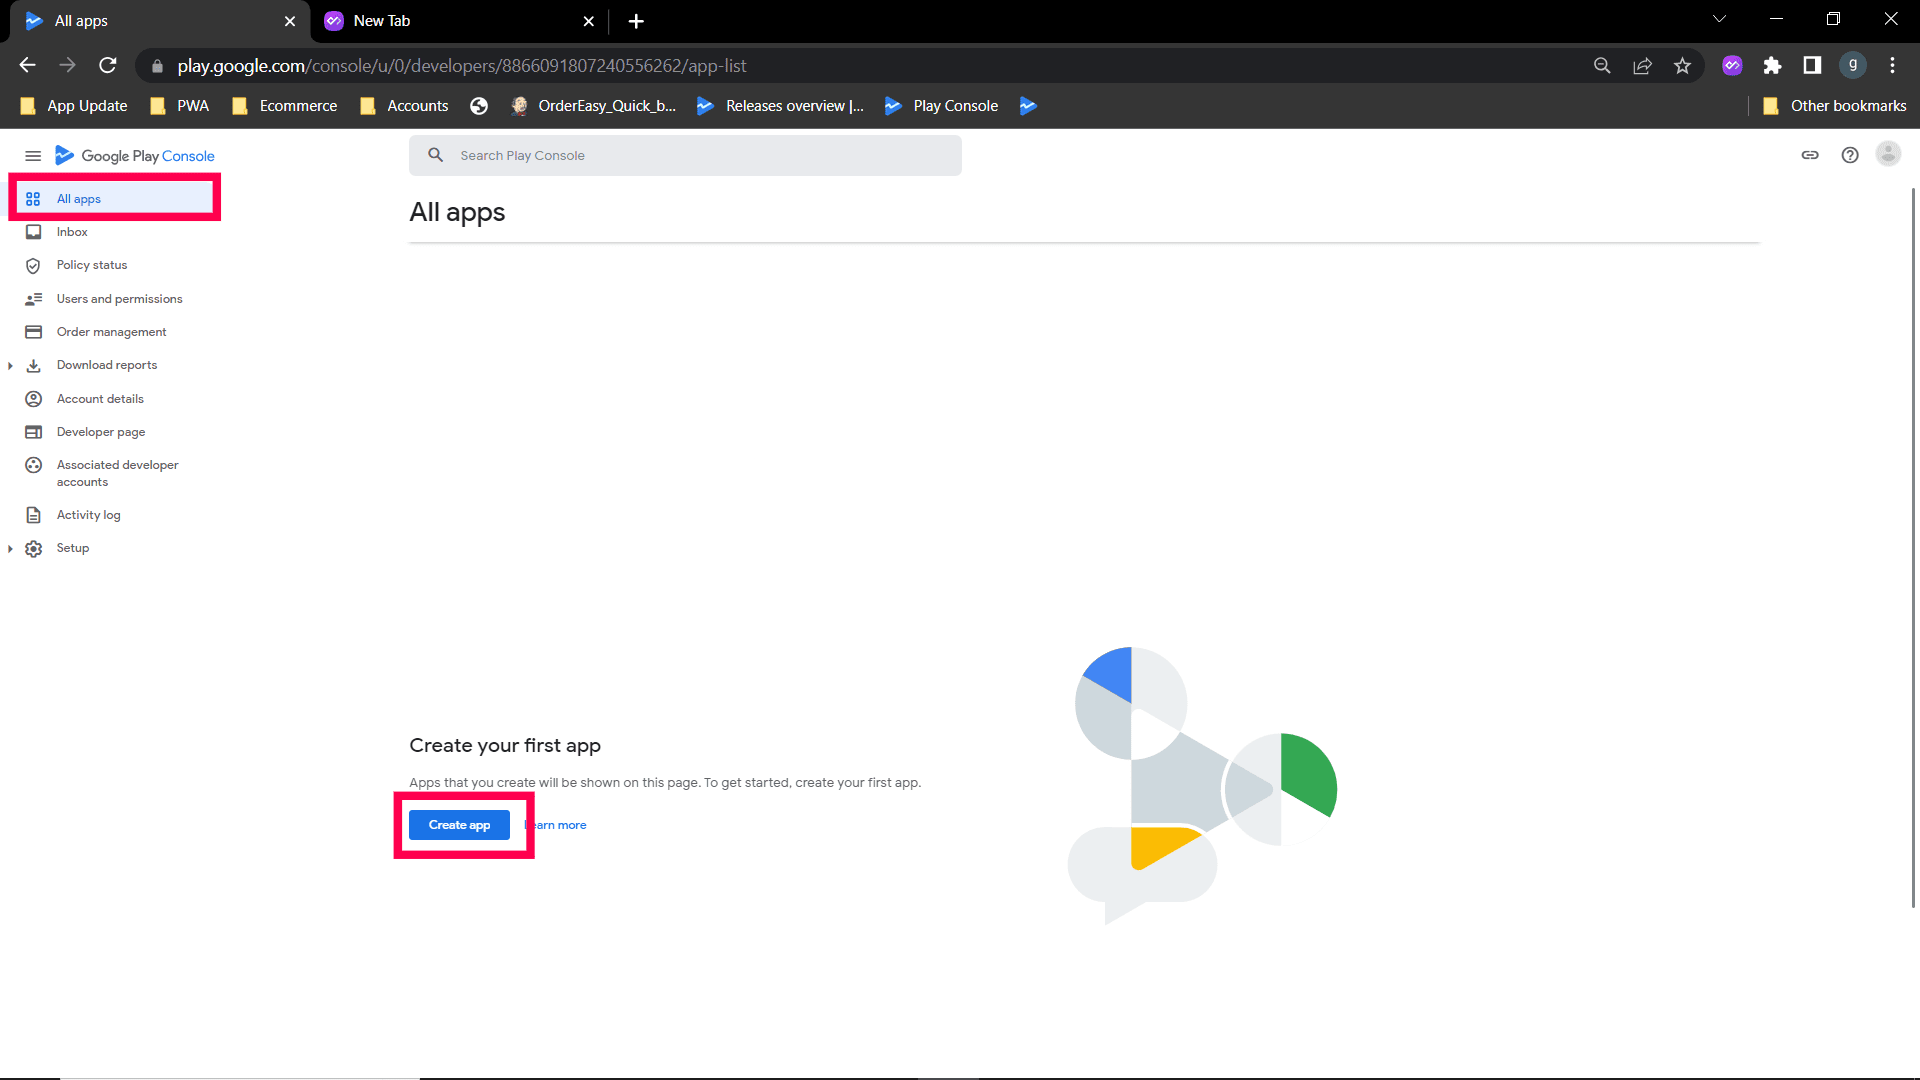The width and height of the screenshot is (1920, 1080).
Task: Click the browser extensions puzzle icon
Action: pos(1772,66)
